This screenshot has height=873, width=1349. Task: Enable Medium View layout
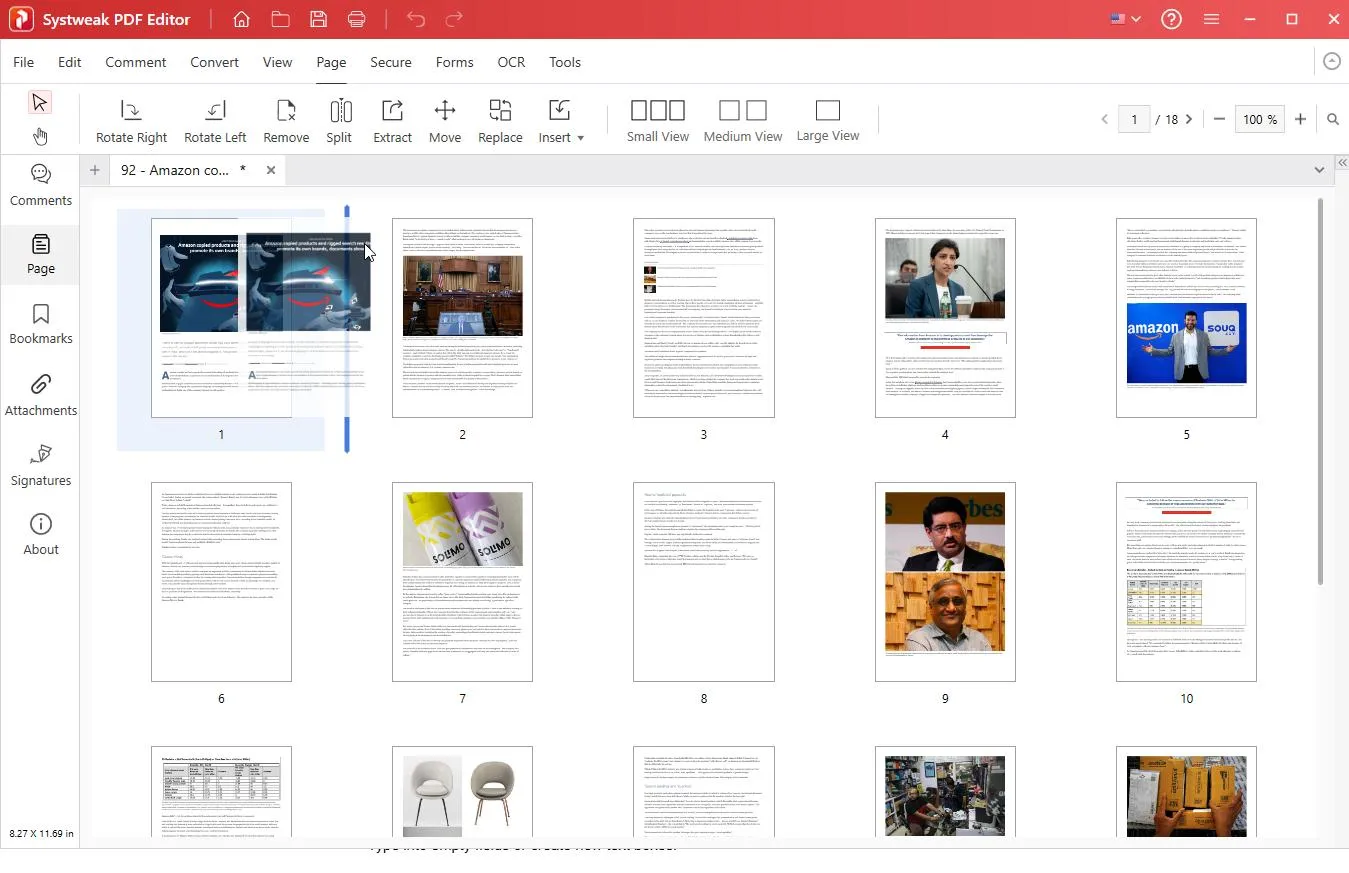[x=743, y=119]
